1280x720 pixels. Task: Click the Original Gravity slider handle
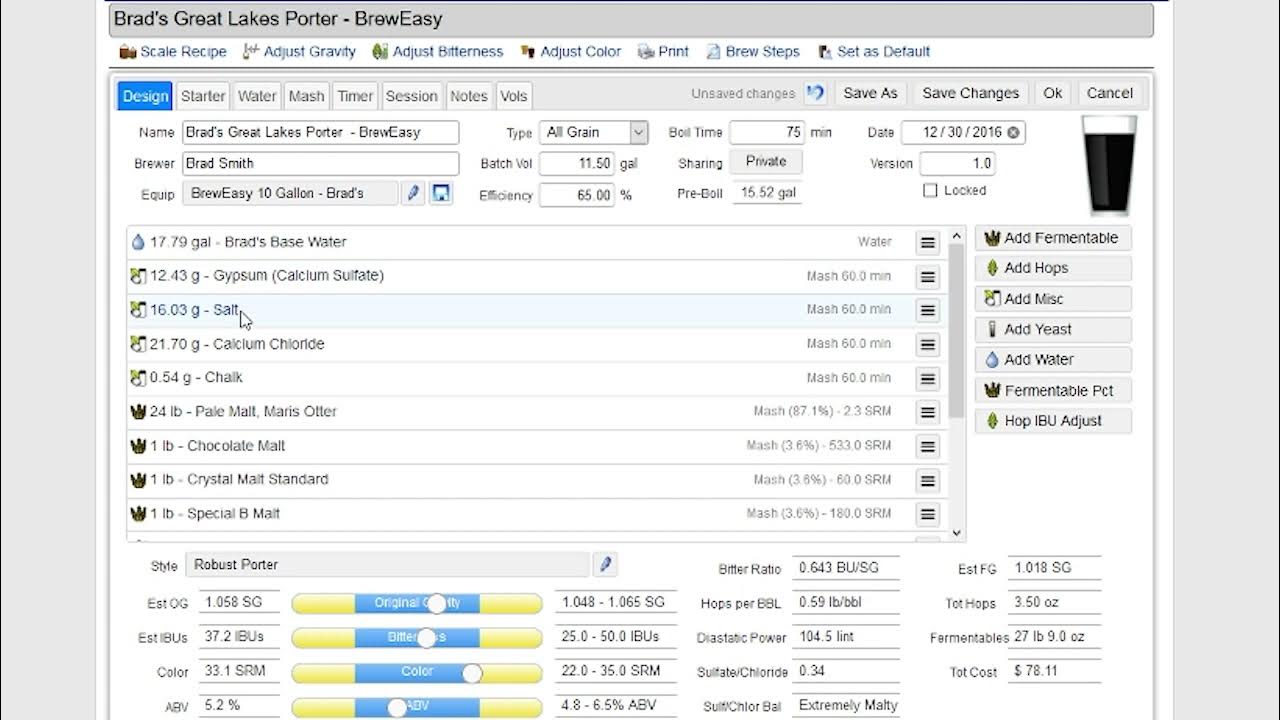(x=437, y=604)
